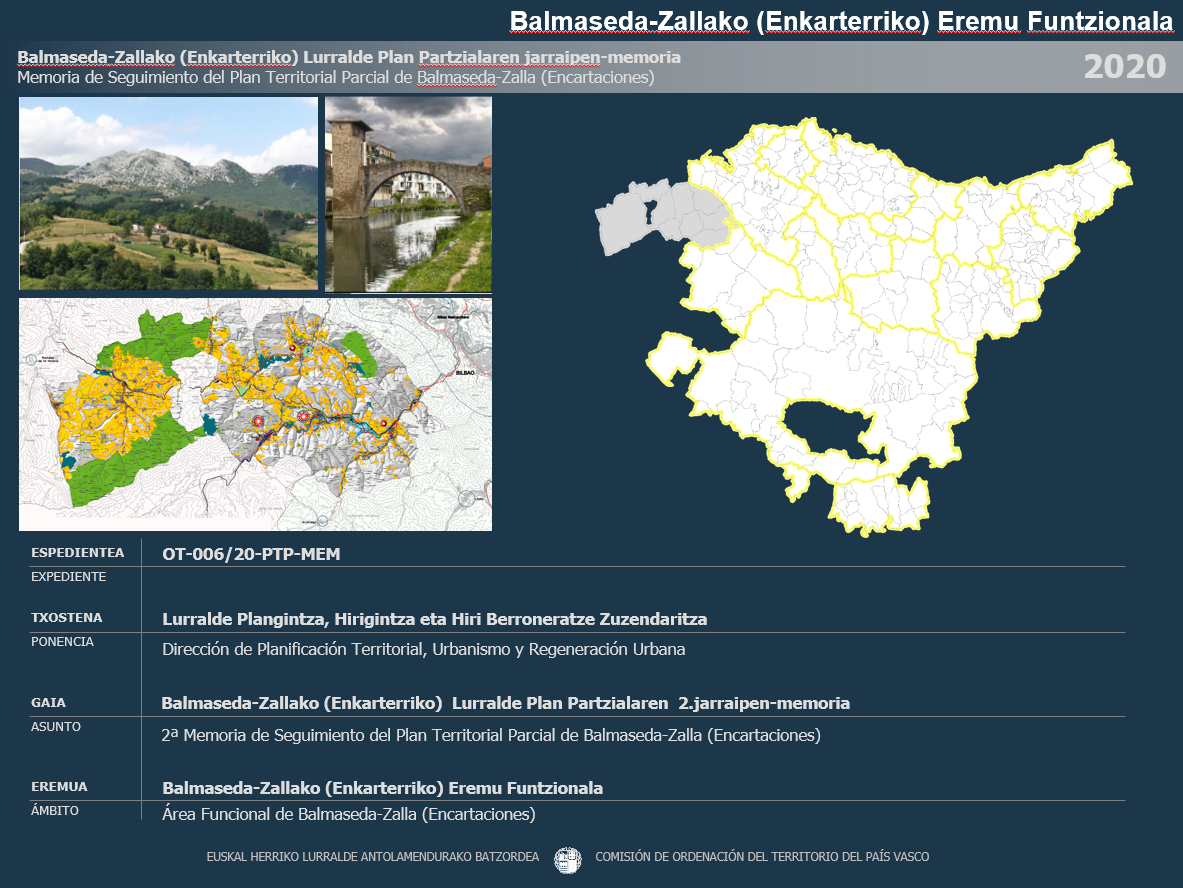Image resolution: width=1183 pixels, height=888 pixels.
Task: Click the ESPEDIENTEA label
Action: (x=78, y=553)
